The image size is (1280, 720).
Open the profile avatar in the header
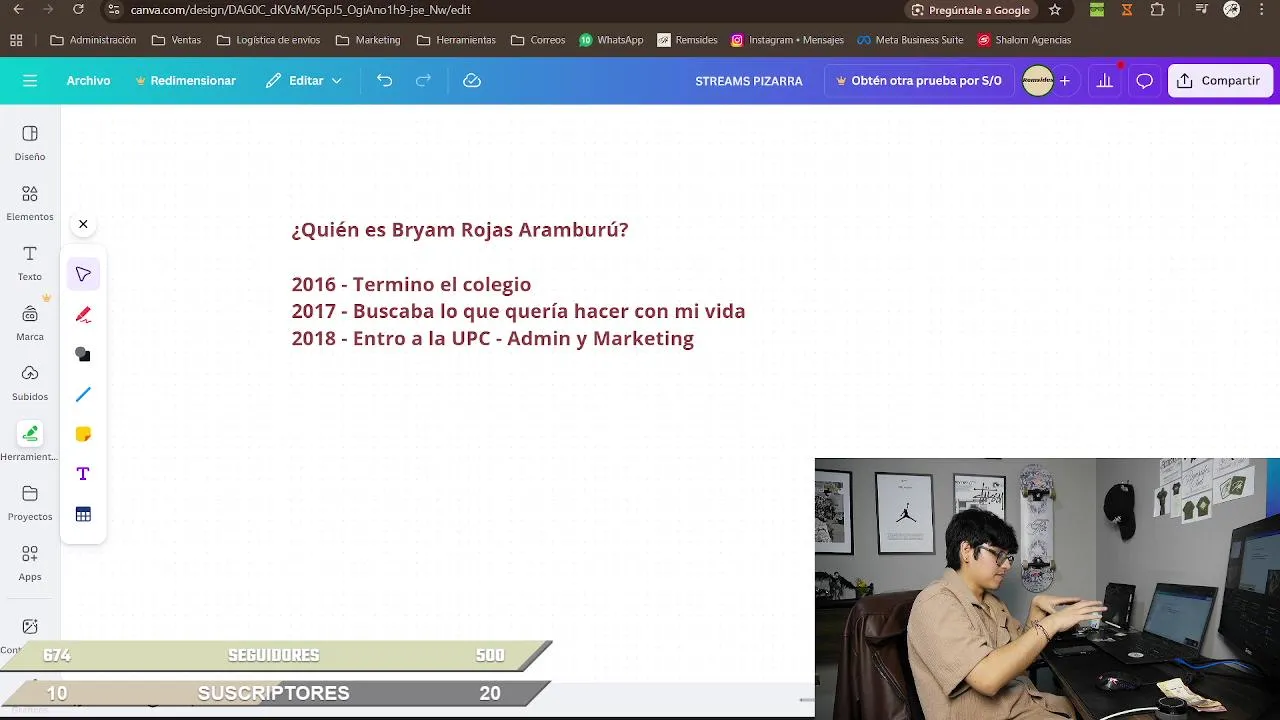tap(1038, 81)
